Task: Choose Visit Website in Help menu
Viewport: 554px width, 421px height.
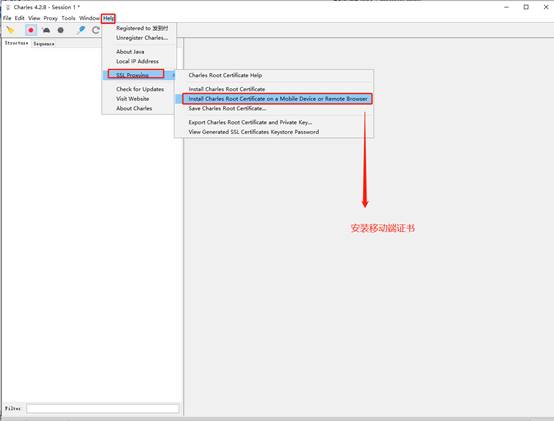Action: pos(139,99)
